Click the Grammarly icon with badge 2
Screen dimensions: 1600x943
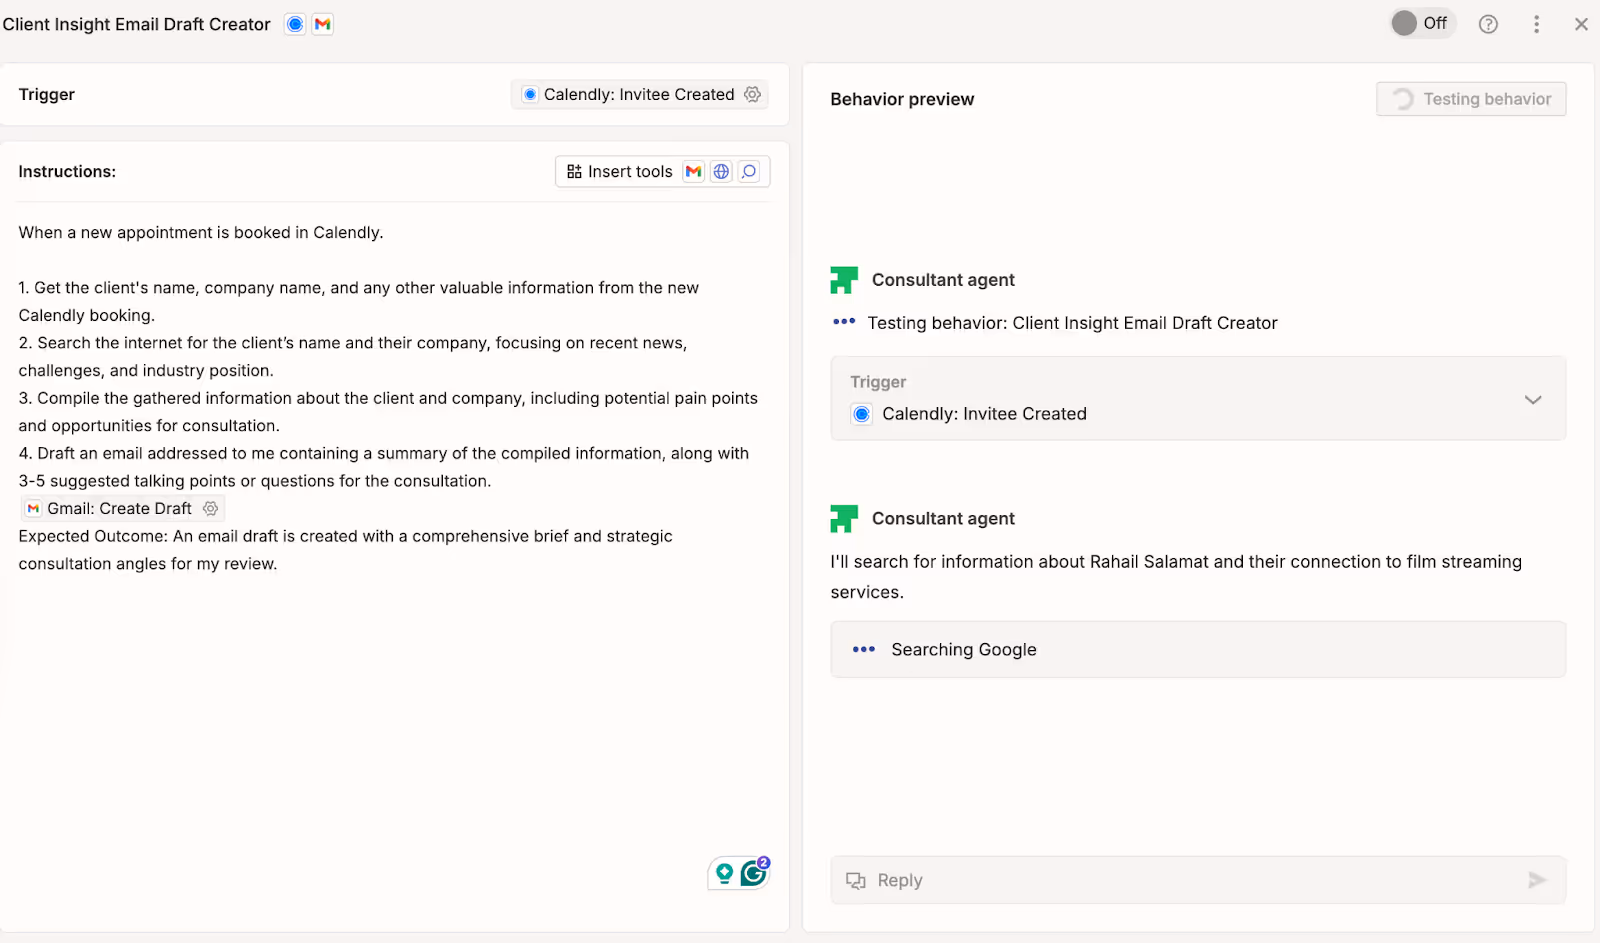pyautogui.click(x=754, y=872)
